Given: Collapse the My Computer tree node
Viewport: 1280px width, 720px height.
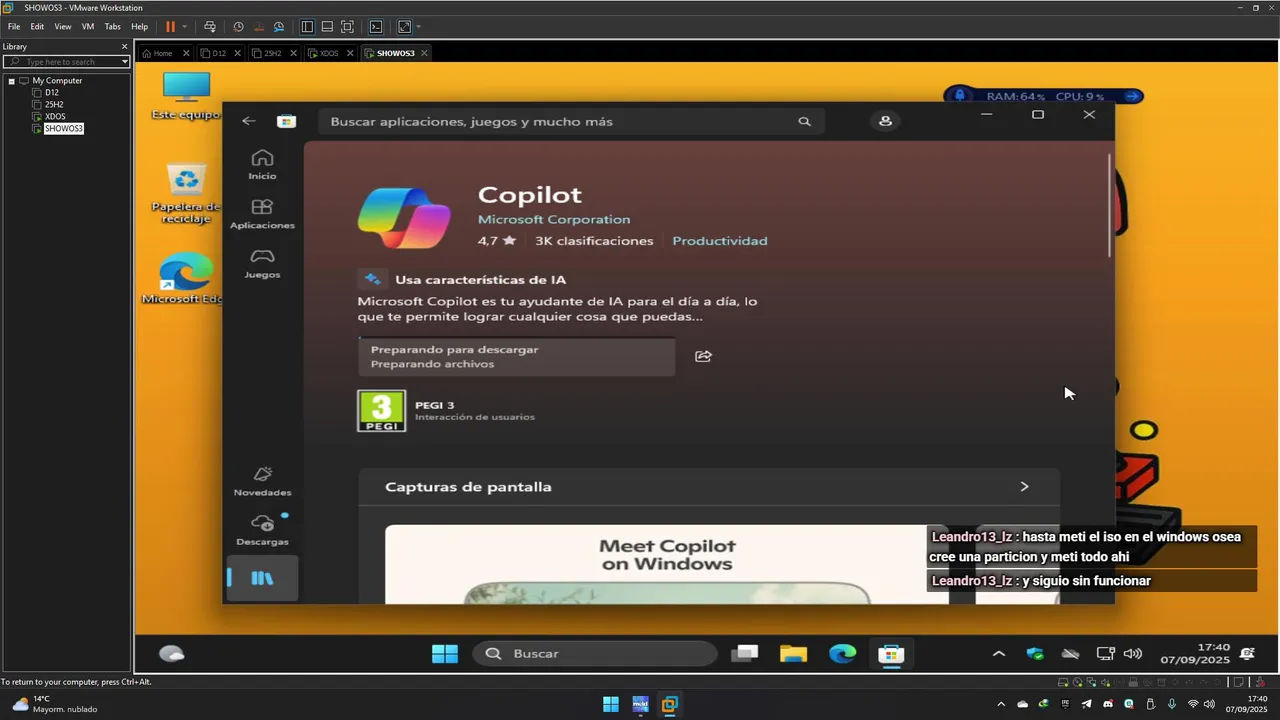Looking at the screenshot, I should coord(11,81).
